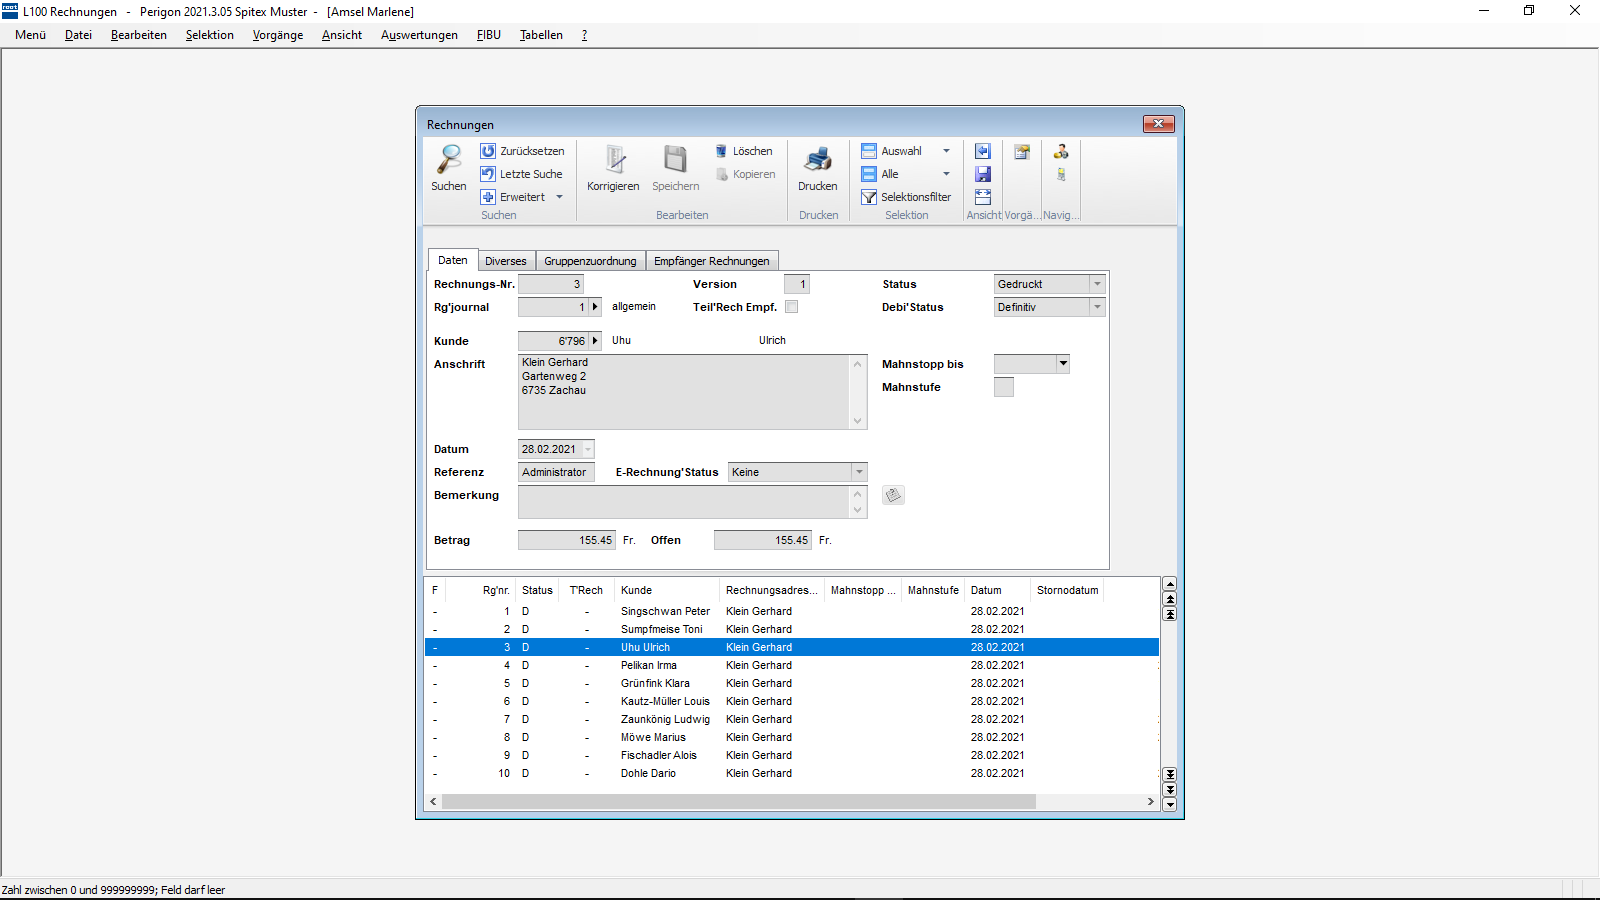Click the Zurücksetzen reset icon
This screenshot has width=1600, height=900.
(x=488, y=151)
